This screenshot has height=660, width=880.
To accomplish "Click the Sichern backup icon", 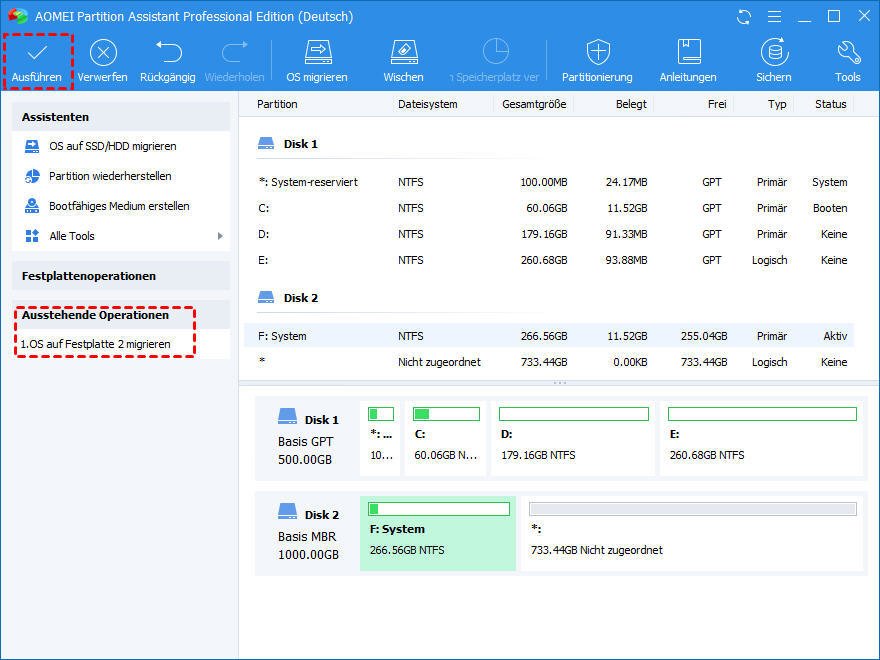I will 773,53.
